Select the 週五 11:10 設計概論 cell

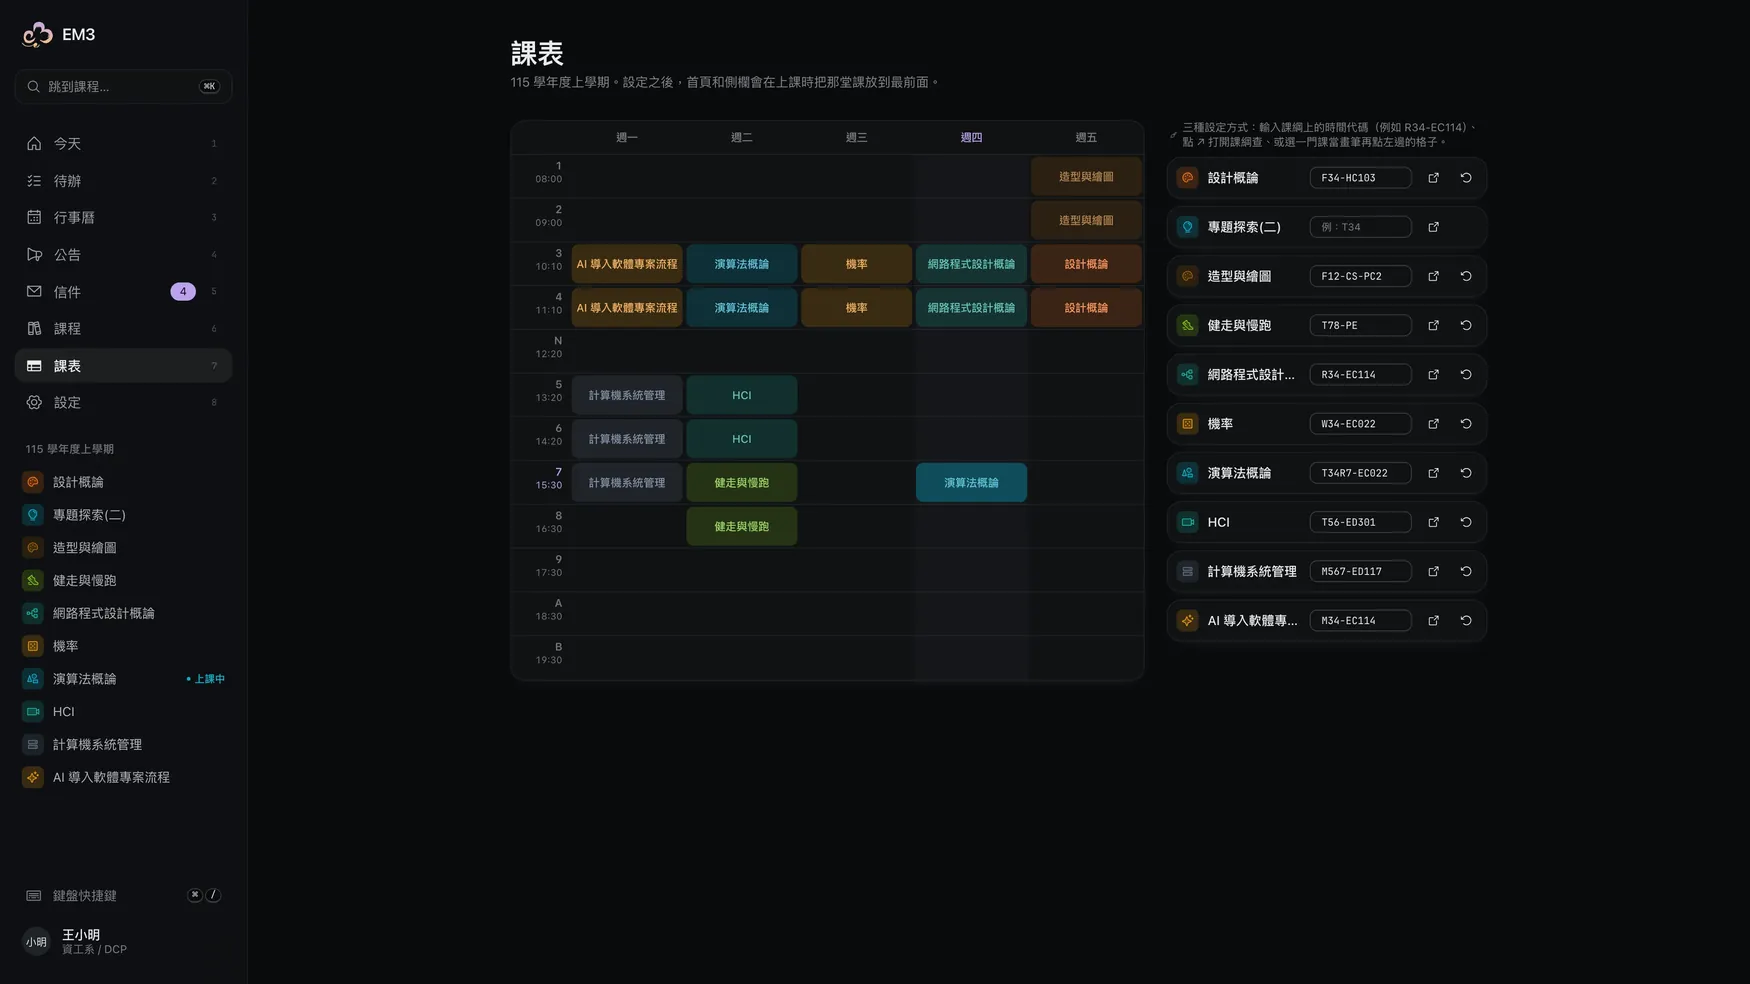(1086, 308)
